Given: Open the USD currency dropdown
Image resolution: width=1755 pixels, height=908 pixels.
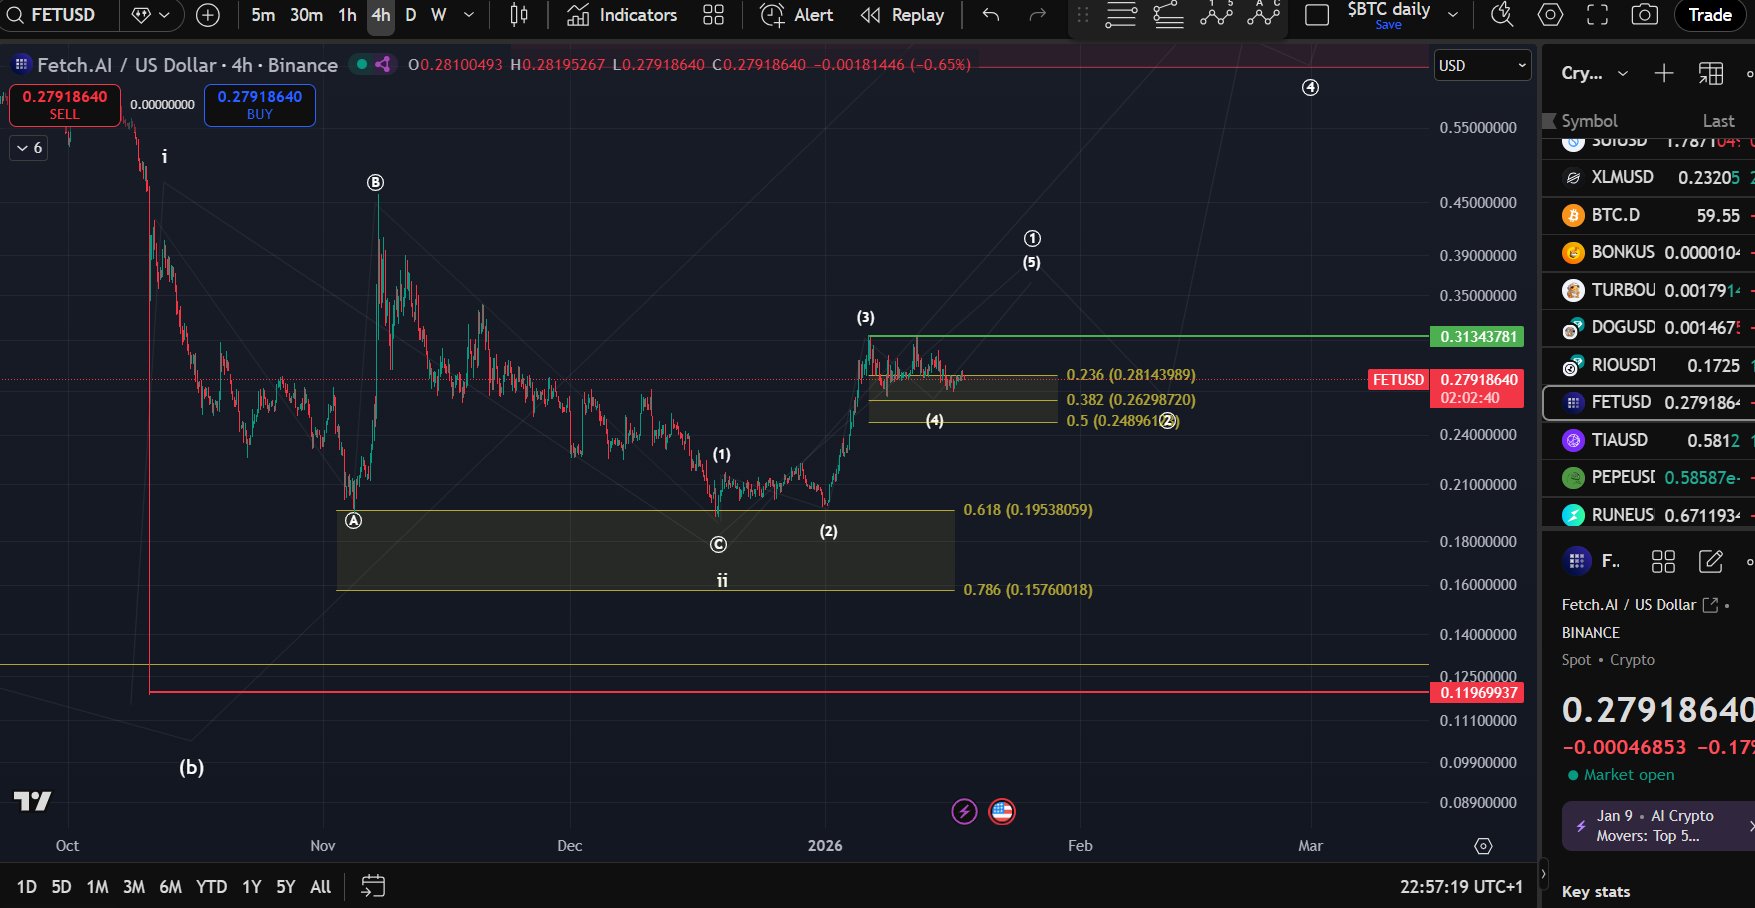Looking at the screenshot, I should (1481, 65).
